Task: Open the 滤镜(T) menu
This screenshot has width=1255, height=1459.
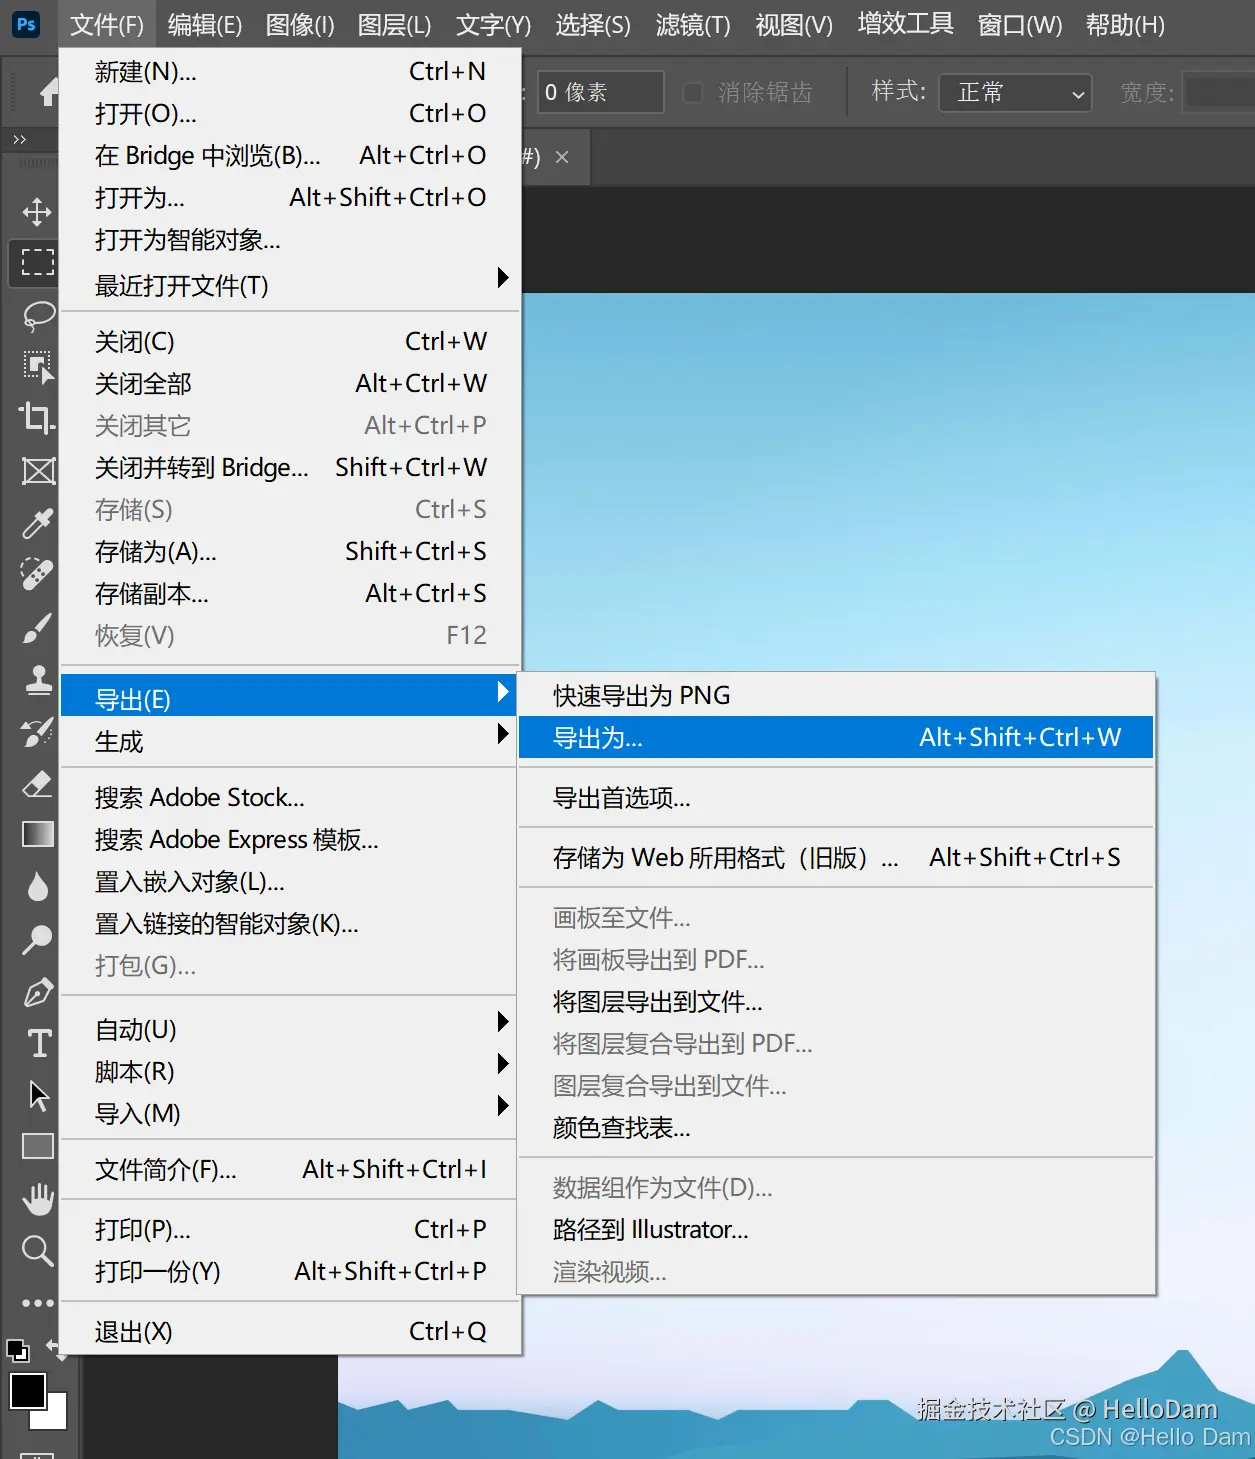Action: pyautogui.click(x=691, y=25)
